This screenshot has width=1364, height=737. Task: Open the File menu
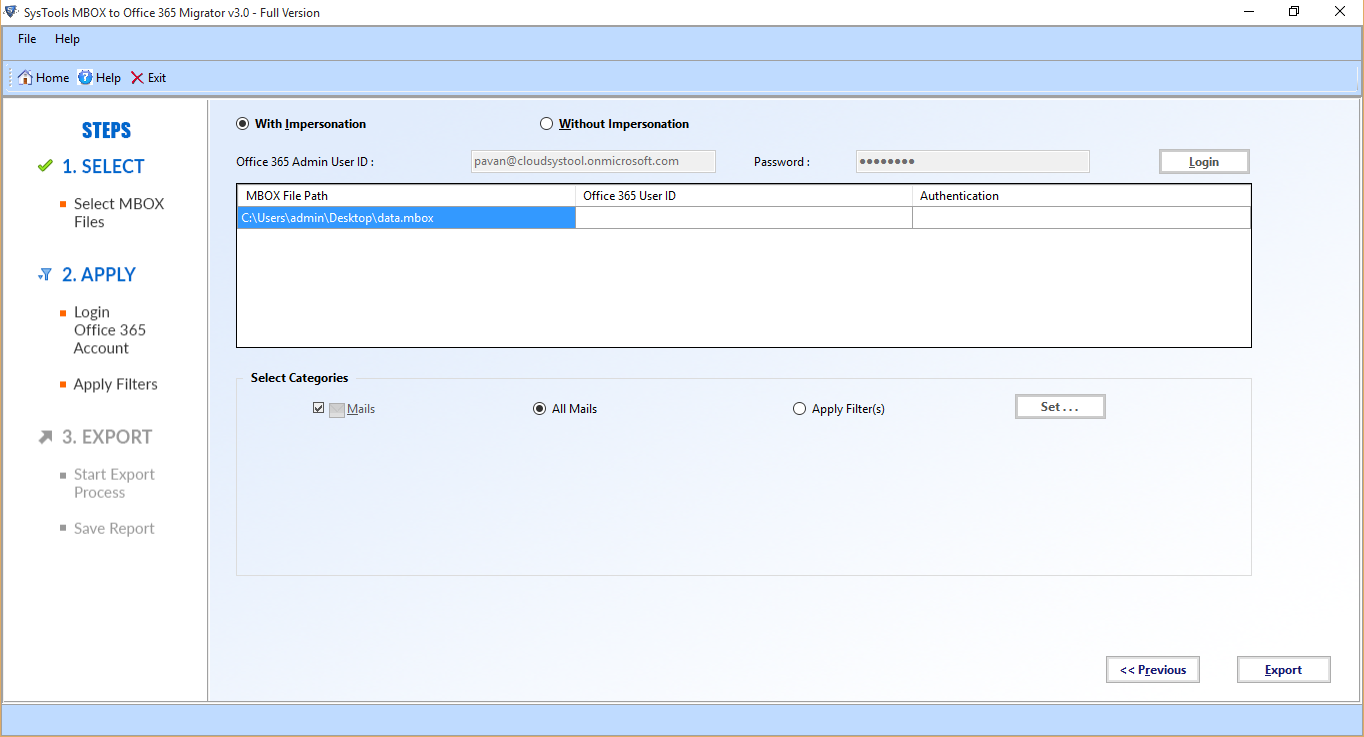pyautogui.click(x=27, y=39)
